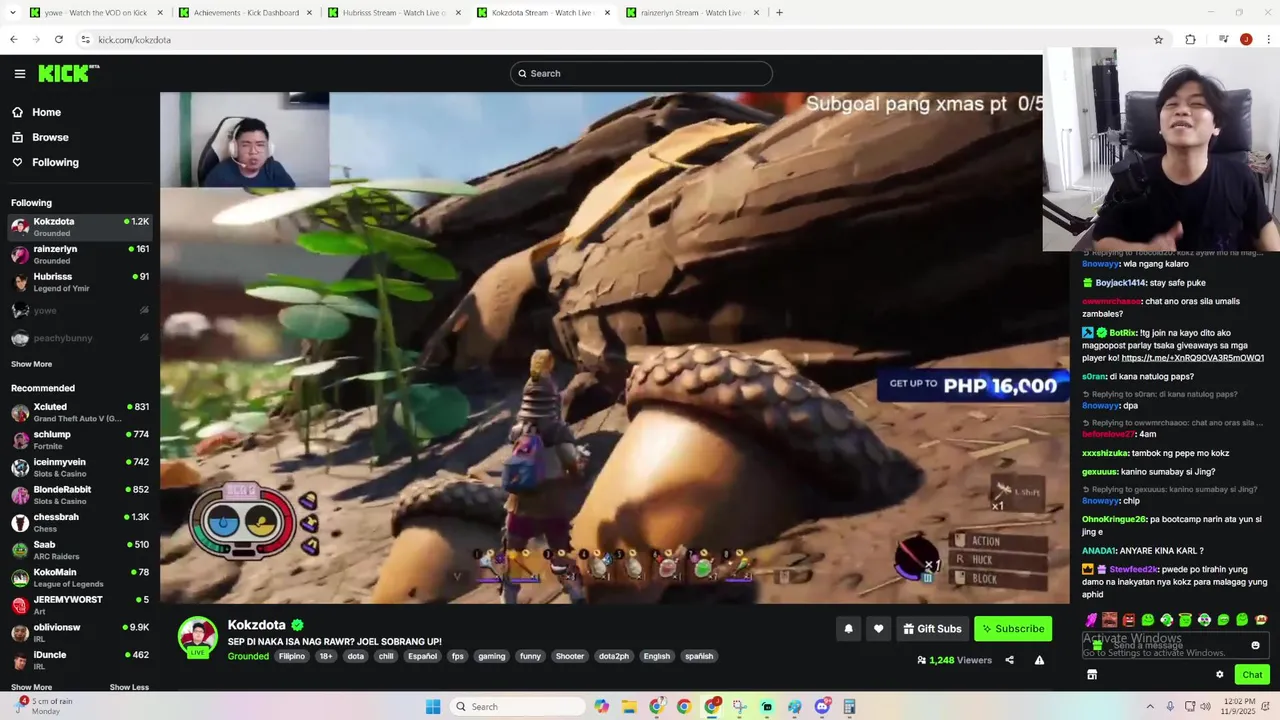
Task: Open Xcluted recommended channel
Action: click(80, 412)
